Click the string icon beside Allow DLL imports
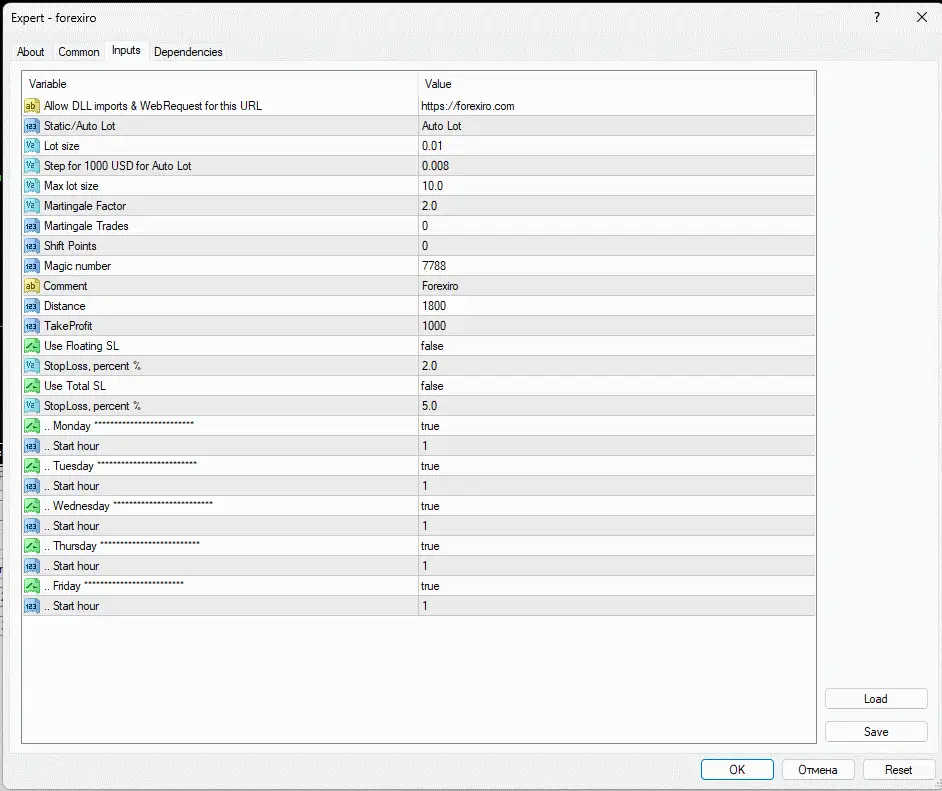Screen dimensions: 942x791 click(x=31, y=106)
